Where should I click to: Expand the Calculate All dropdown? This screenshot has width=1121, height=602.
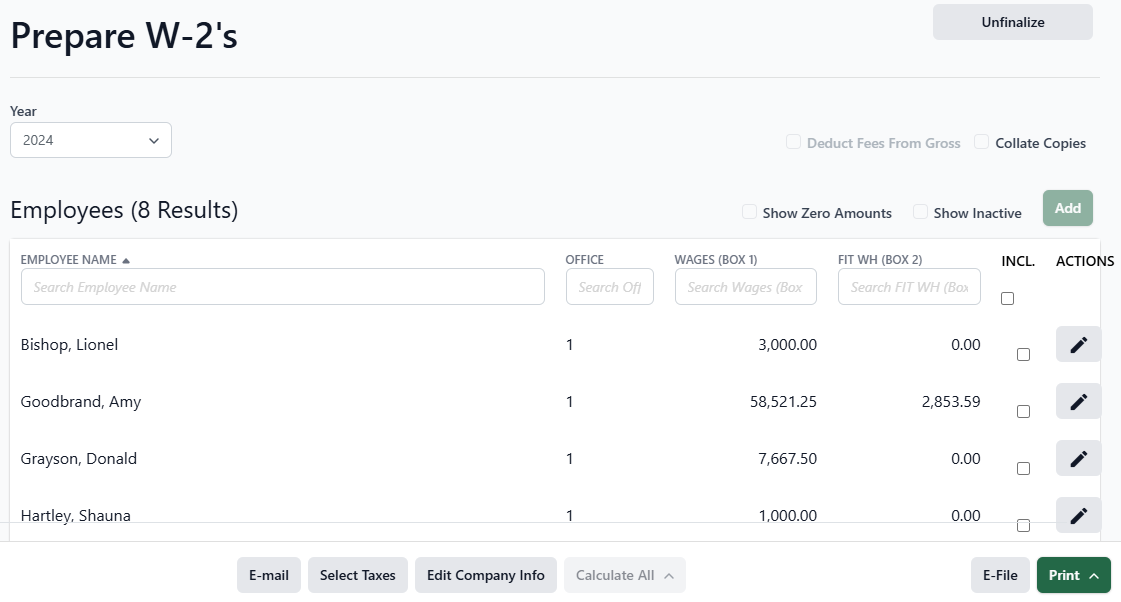(x=624, y=575)
